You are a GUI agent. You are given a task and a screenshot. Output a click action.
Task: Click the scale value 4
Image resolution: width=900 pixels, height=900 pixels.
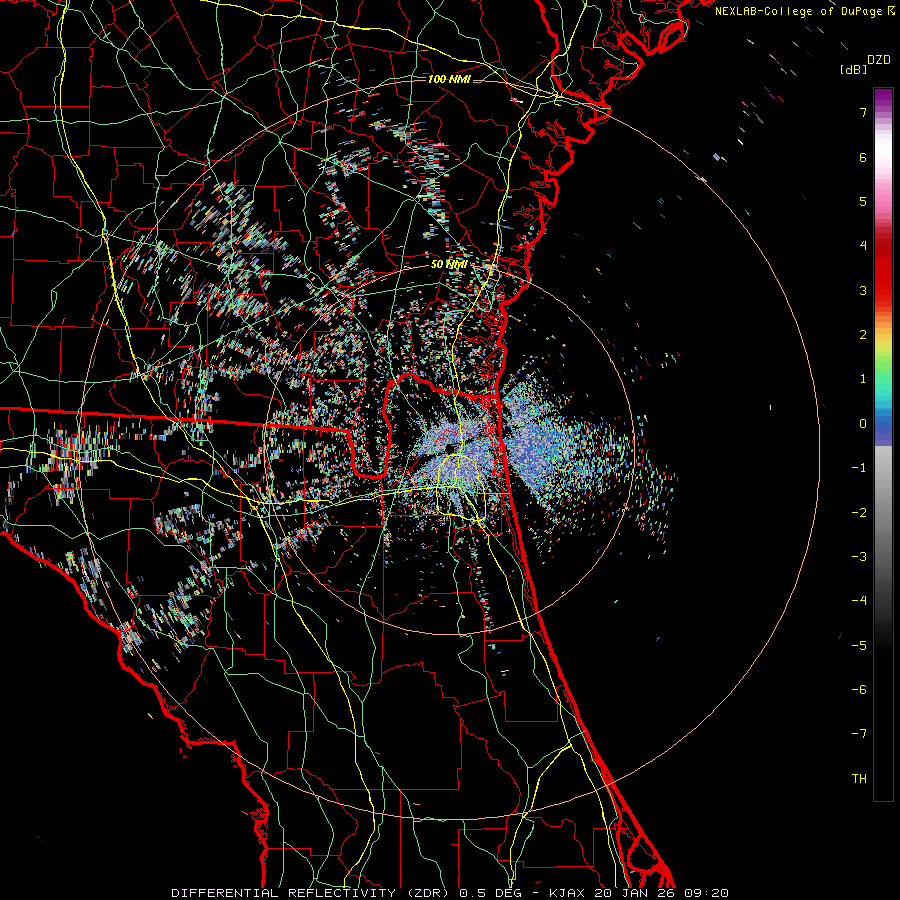(x=863, y=246)
